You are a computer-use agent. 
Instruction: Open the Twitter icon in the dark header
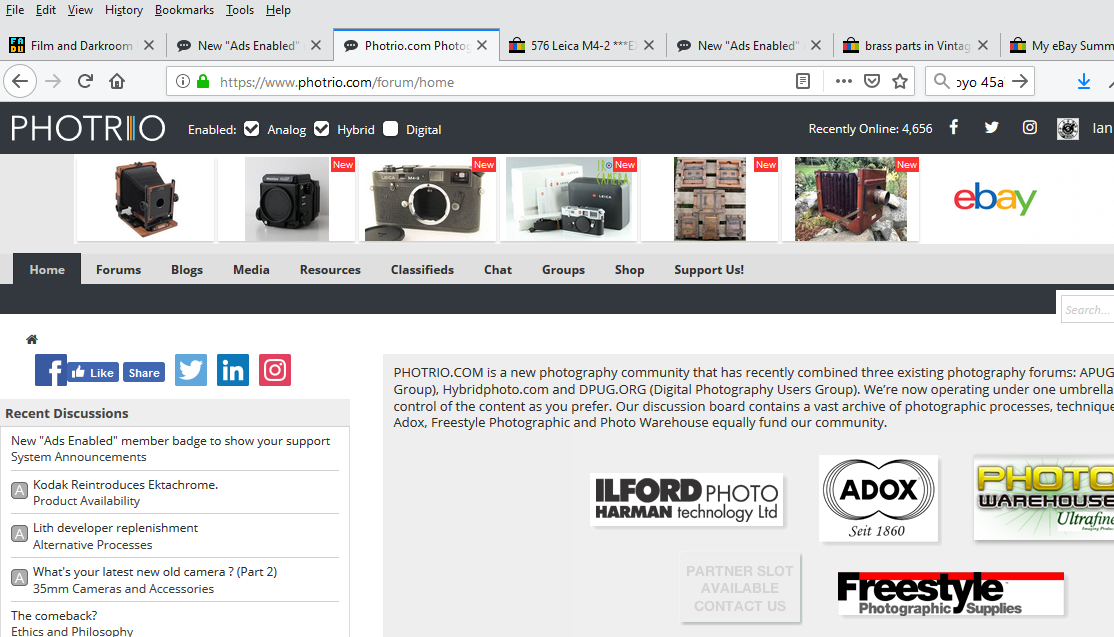point(991,128)
